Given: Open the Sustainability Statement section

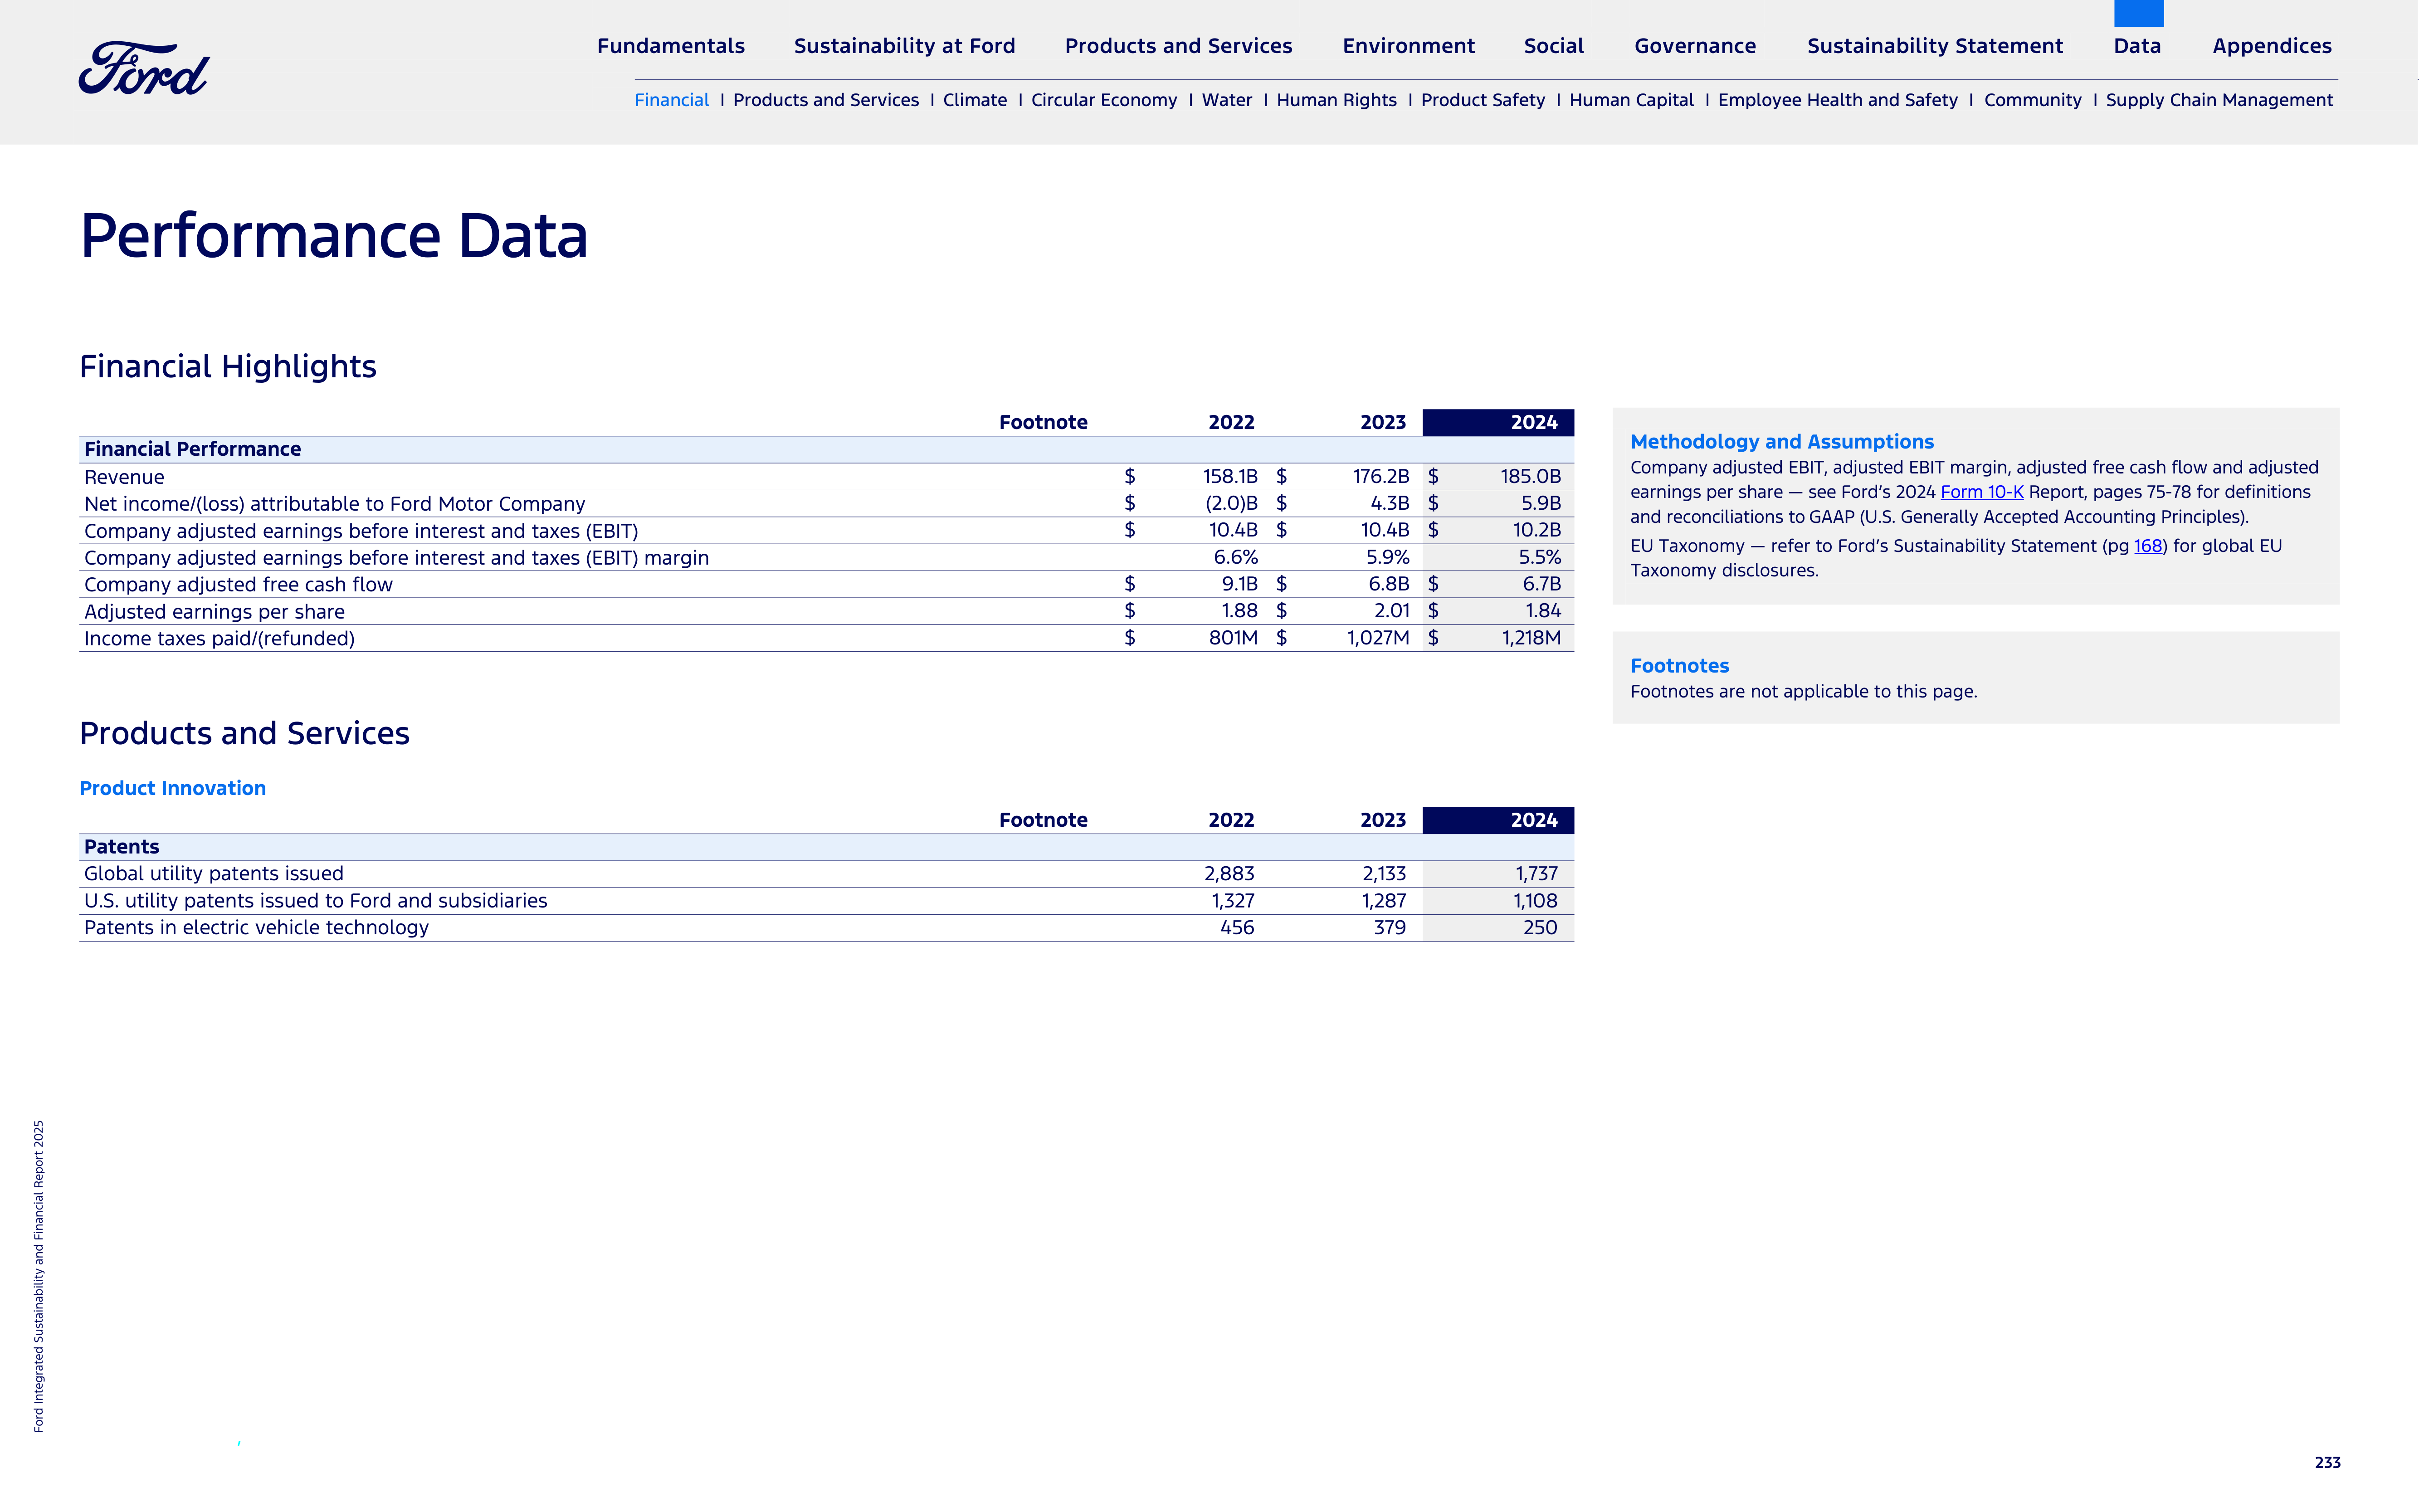Looking at the screenshot, I should pyautogui.click(x=1935, y=46).
